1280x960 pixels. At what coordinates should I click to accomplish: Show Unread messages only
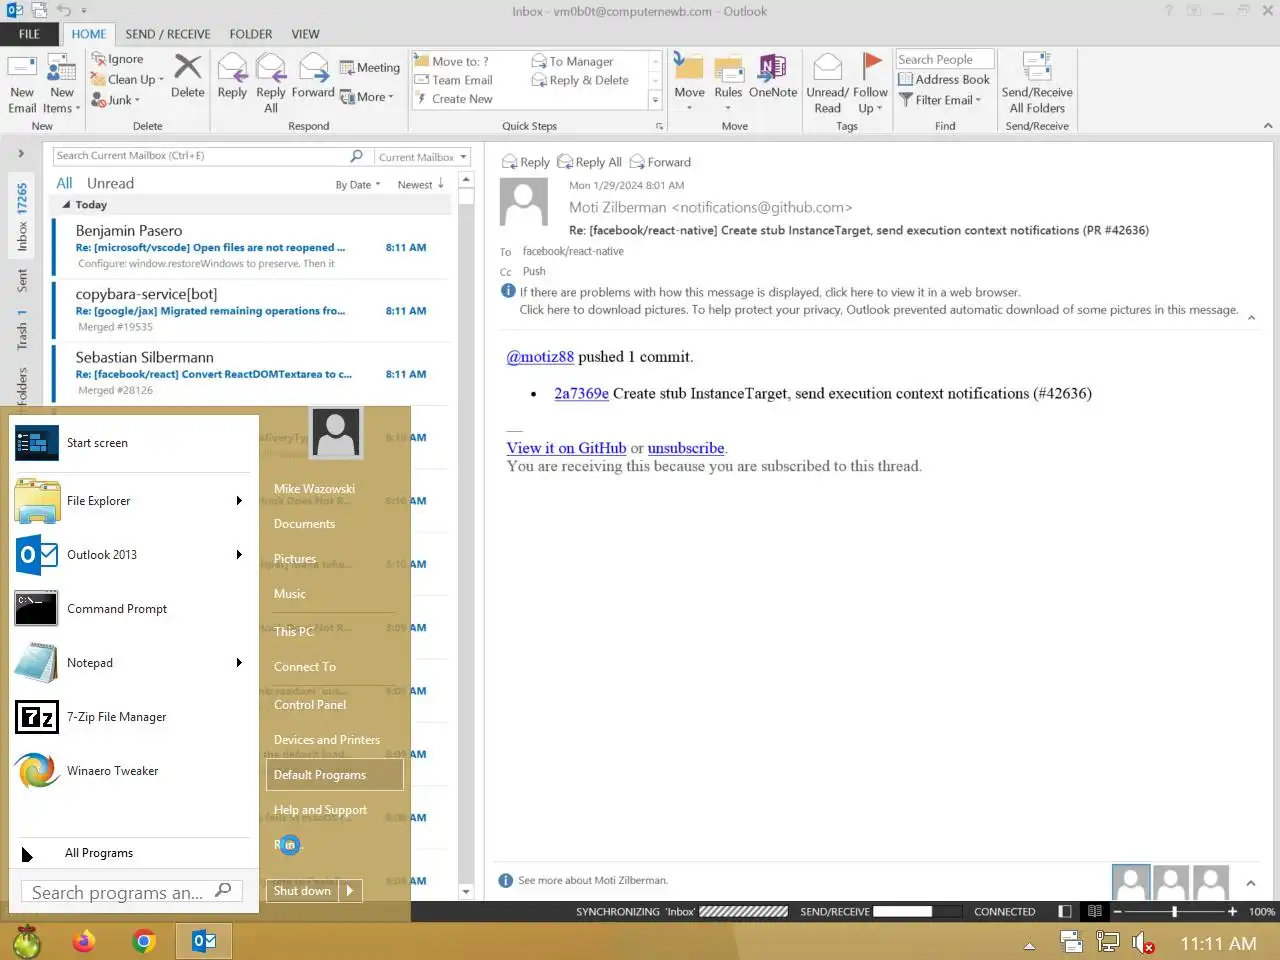(110, 183)
